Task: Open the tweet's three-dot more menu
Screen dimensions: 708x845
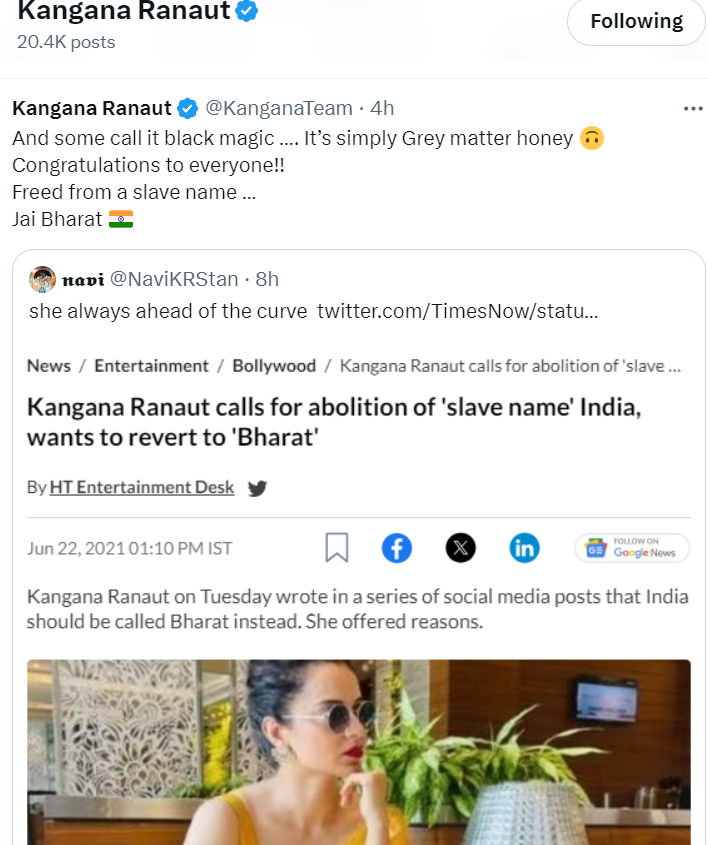Action: 692,108
